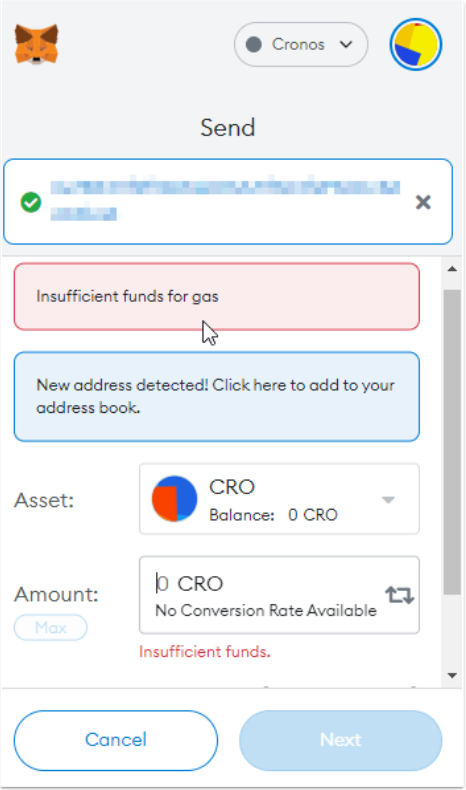Clear the recipient address with the X

[x=423, y=203]
